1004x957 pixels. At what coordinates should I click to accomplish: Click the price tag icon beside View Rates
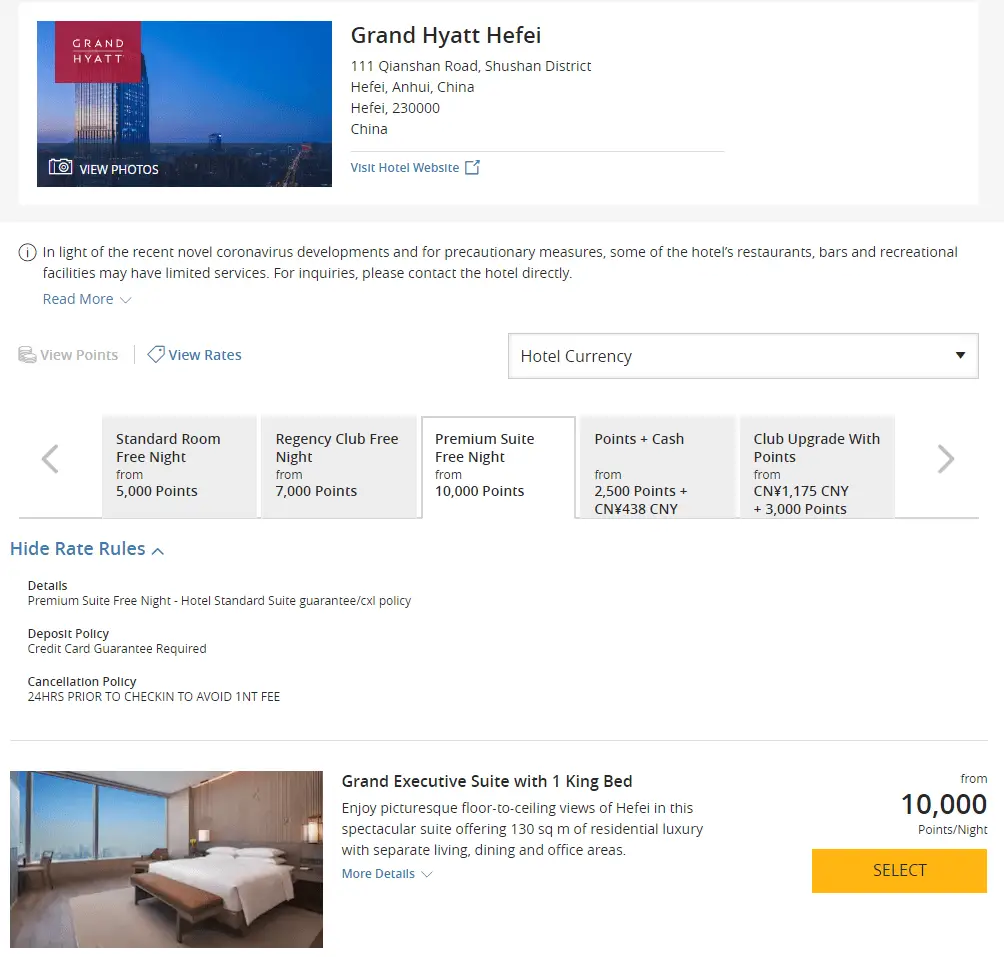(156, 354)
